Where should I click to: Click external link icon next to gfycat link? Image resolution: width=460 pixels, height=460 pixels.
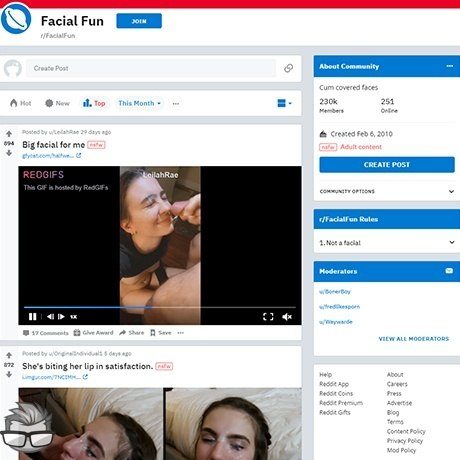tap(79, 155)
